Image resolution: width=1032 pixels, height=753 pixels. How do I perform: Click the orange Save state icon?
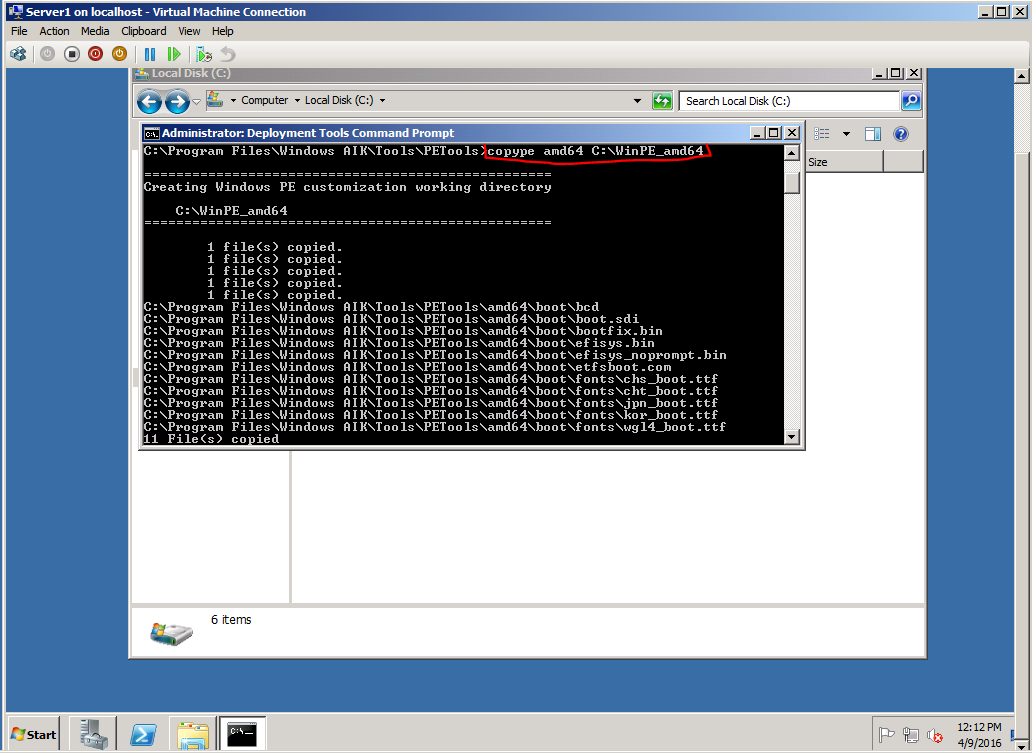[x=119, y=54]
